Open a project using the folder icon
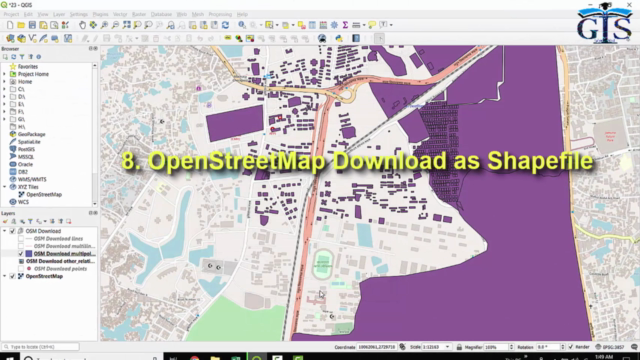This screenshot has height=360, width=640. click(x=21, y=25)
